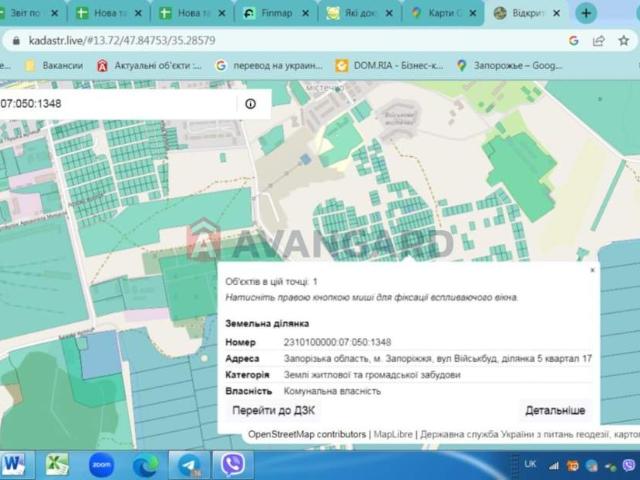Launch Excel from the taskbar
The width and height of the screenshot is (640, 480).
[x=57, y=465]
